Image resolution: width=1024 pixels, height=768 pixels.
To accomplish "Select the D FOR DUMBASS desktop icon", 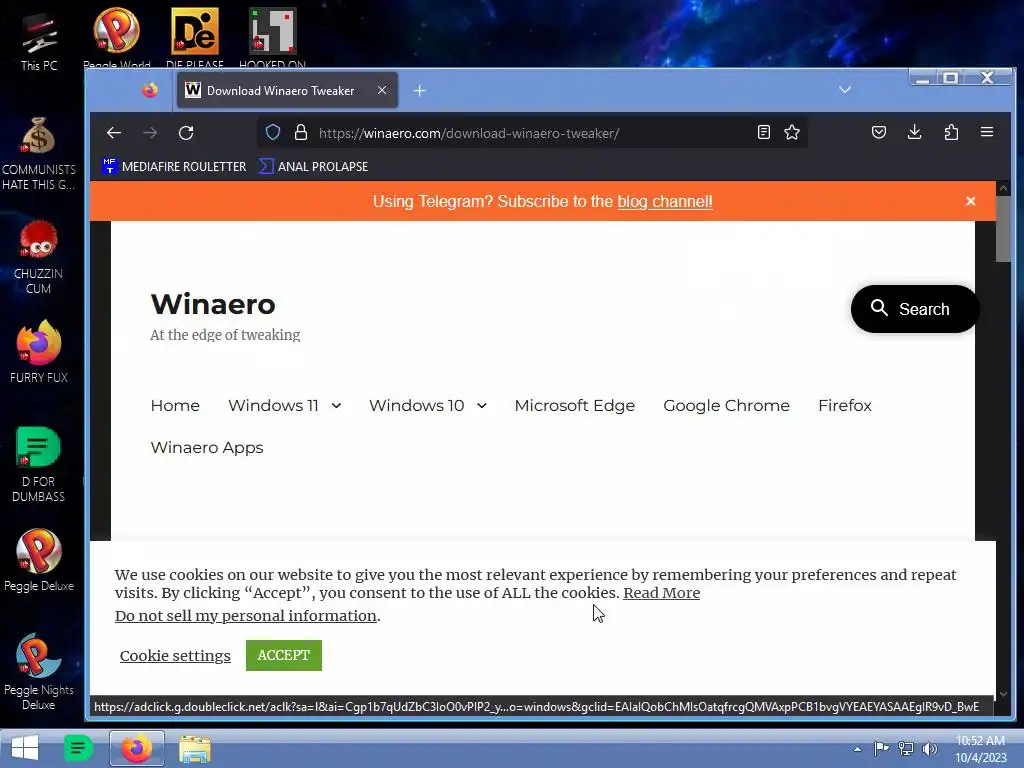I will (x=39, y=464).
